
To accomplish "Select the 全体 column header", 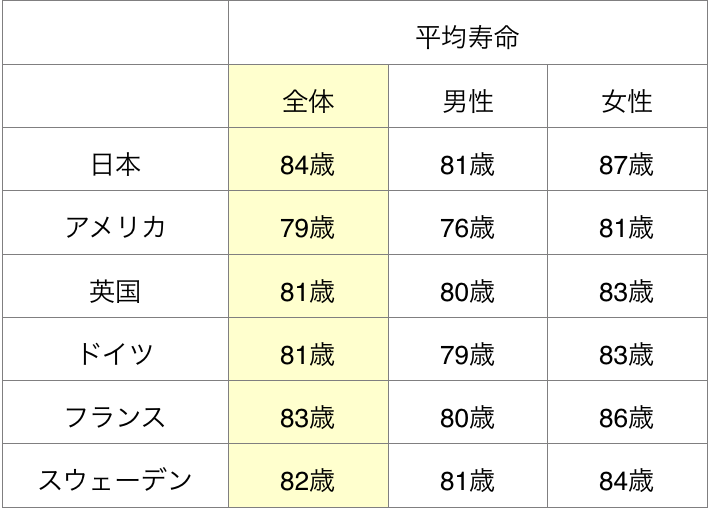I will coord(308,101).
